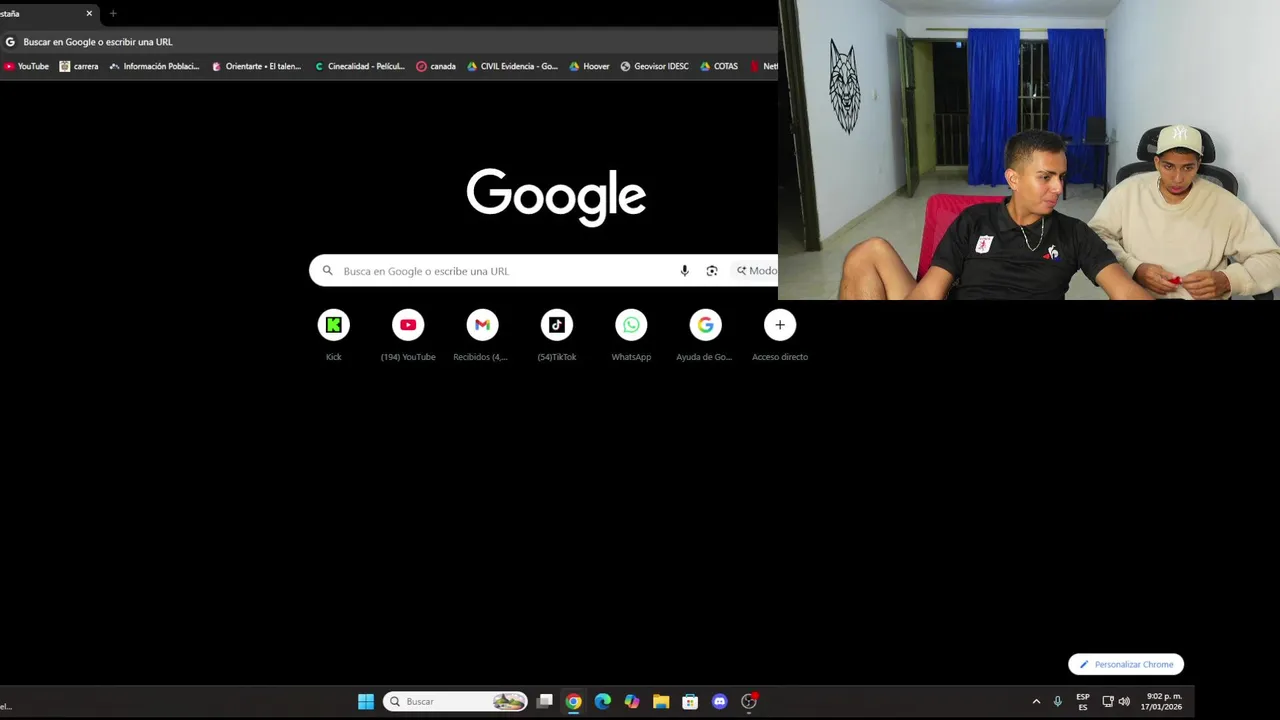Switch to Chrome in the taskbar

574,701
